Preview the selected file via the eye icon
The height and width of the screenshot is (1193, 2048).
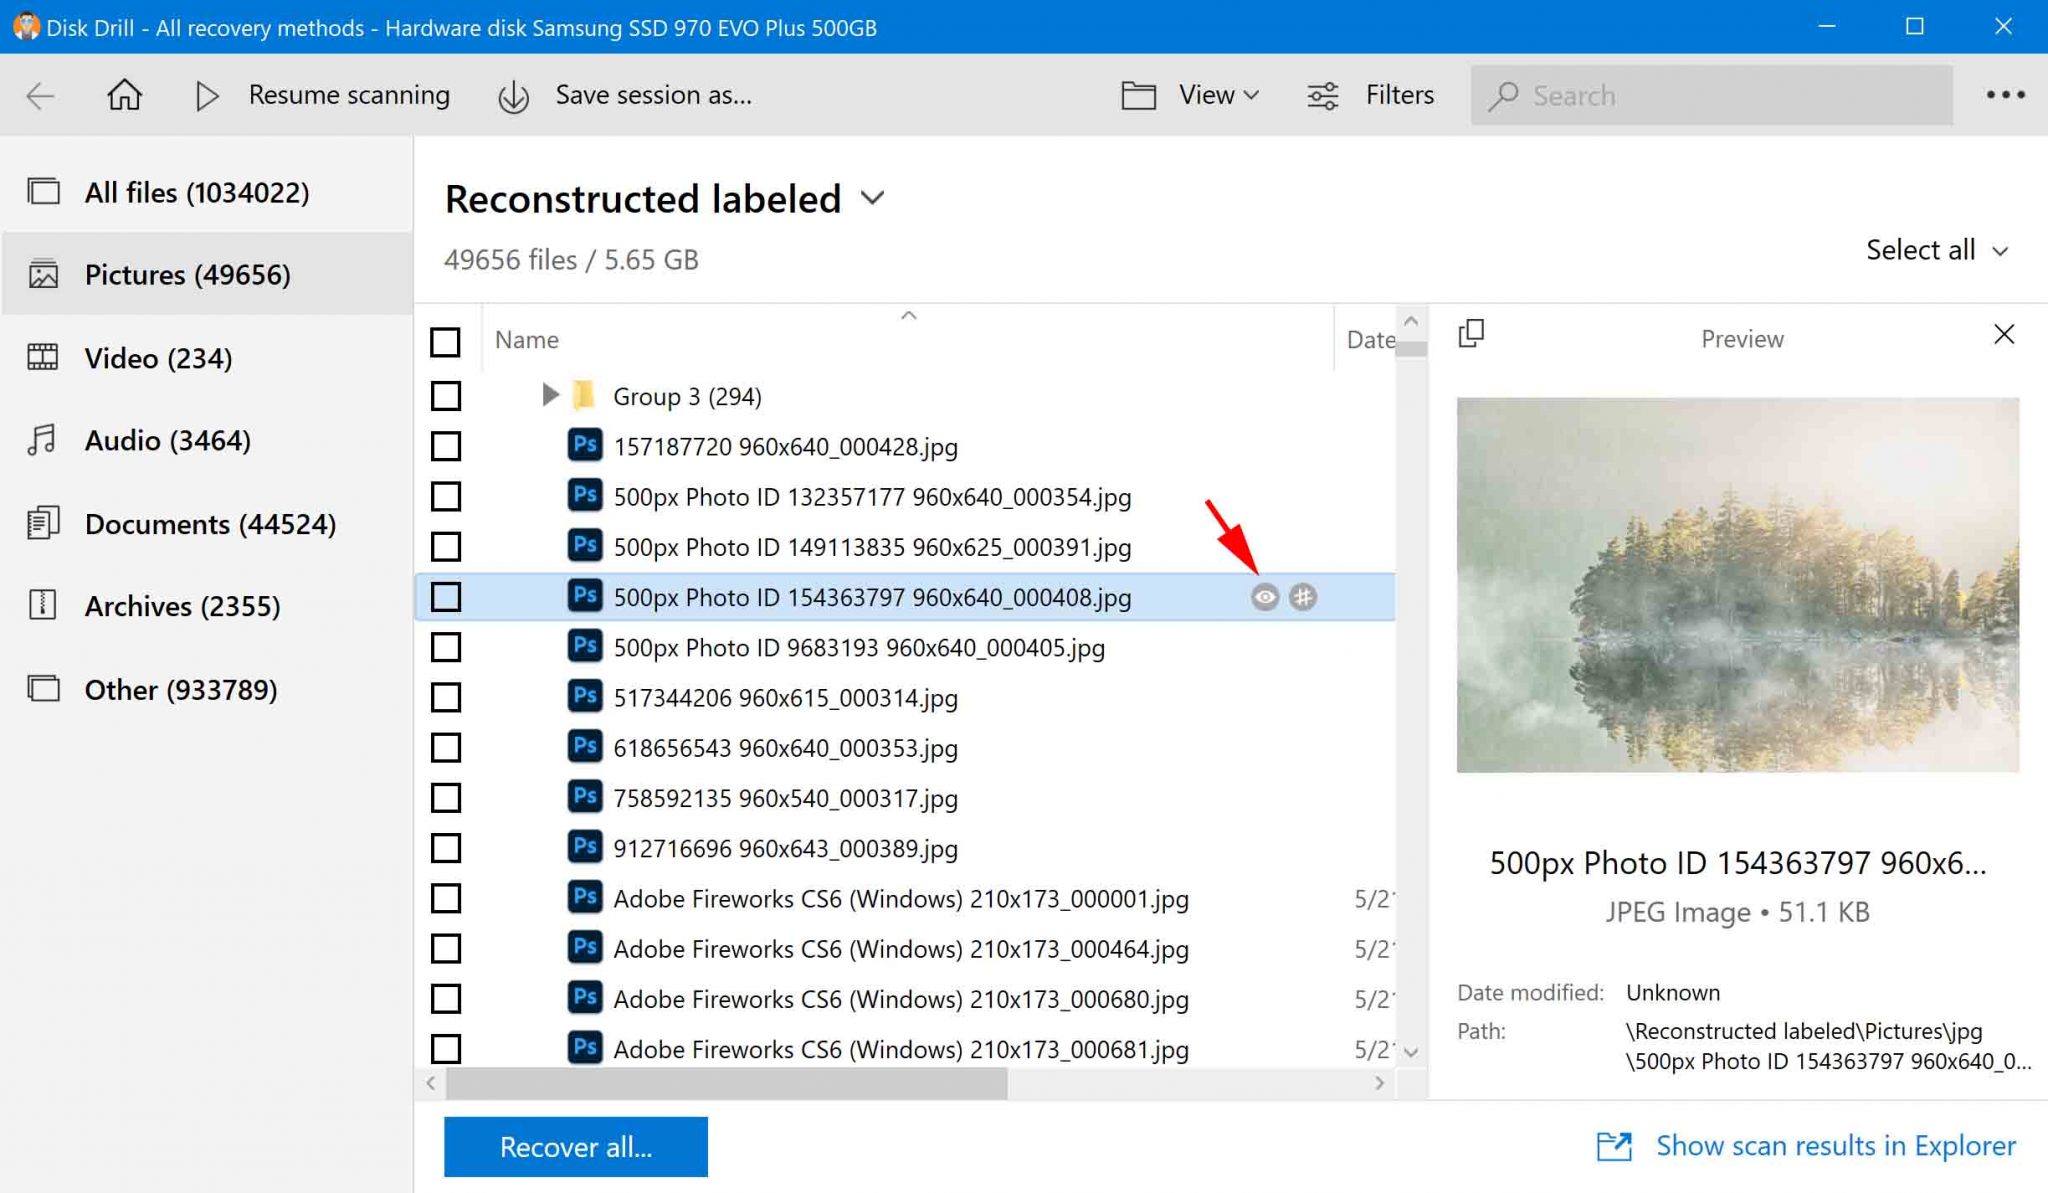coord(1265,597)
